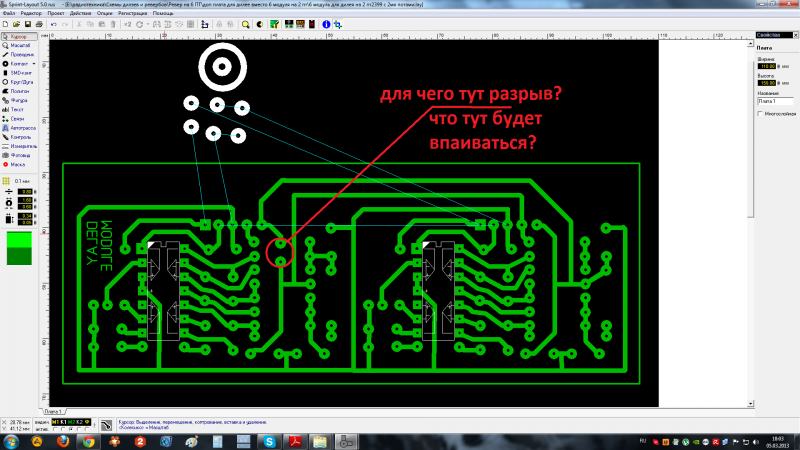Click the pad outer diameter value field
Image resolution: width=800 pixels, height=450 pixels.
24,200
